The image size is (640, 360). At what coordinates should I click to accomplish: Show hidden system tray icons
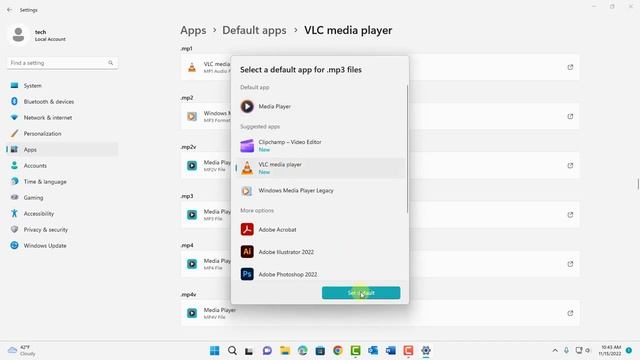coord(555,351)
